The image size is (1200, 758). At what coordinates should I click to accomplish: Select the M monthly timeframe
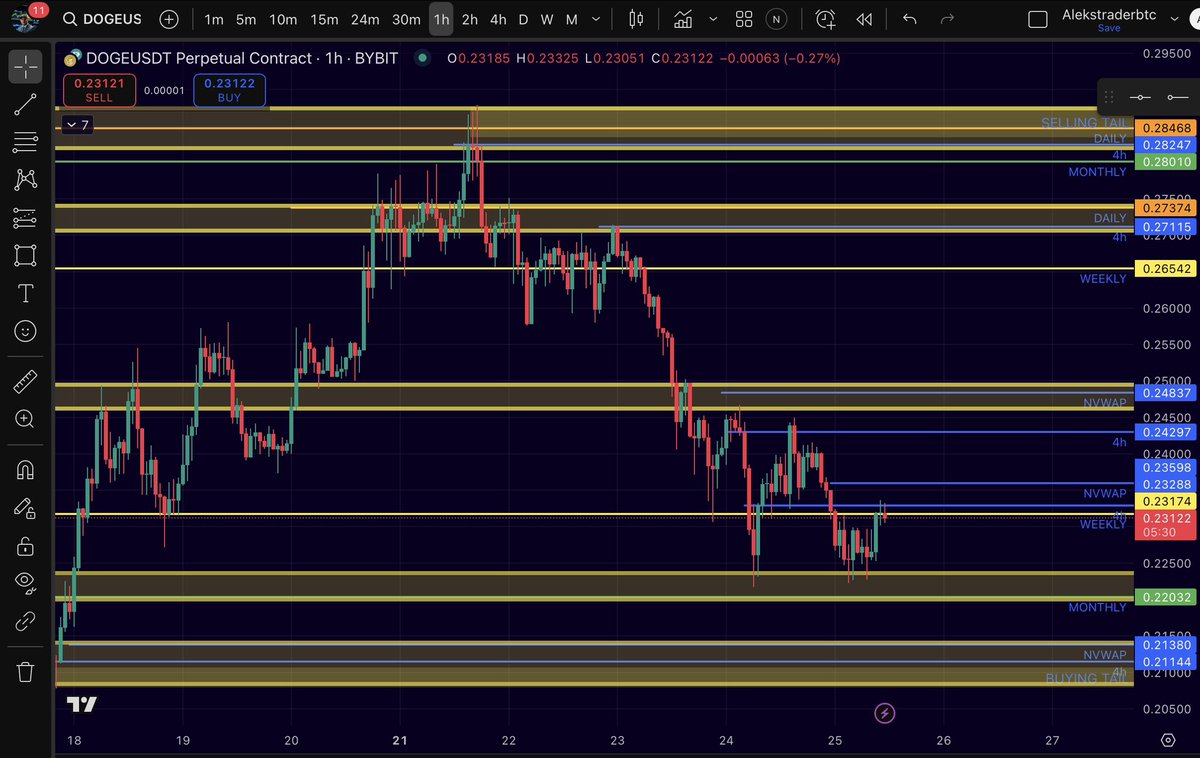coord(571,19)
